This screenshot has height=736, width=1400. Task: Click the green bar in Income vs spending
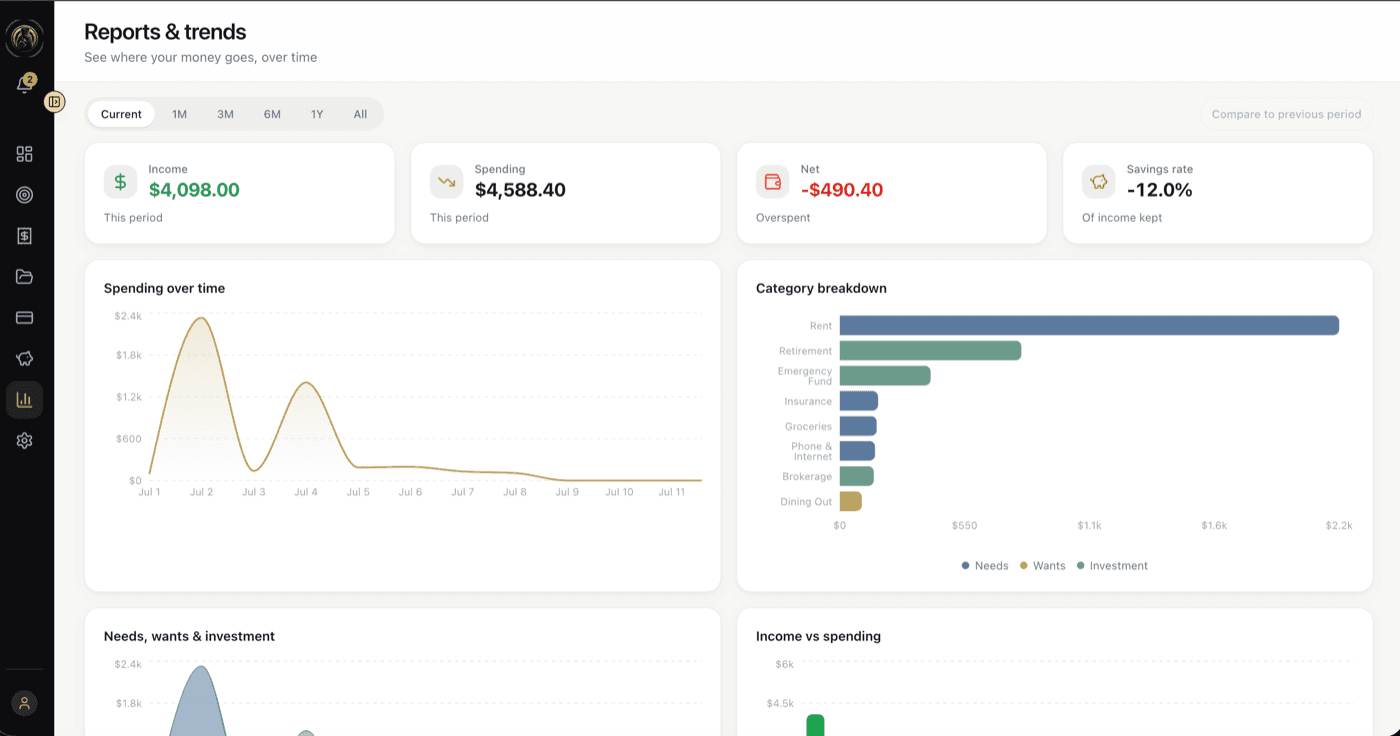815,725
